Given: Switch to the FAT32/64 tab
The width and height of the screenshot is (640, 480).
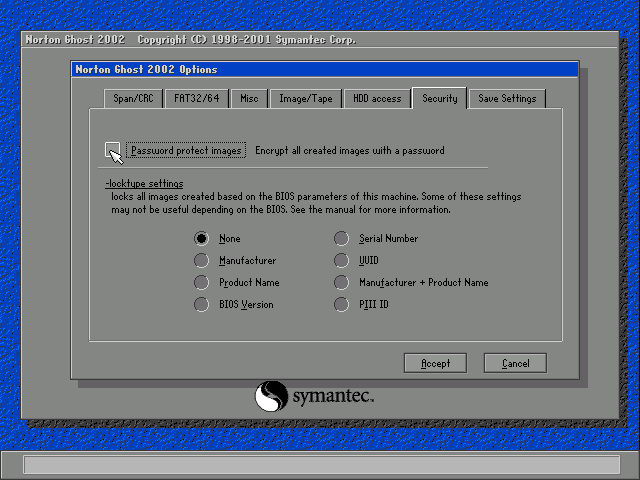Looking at the screenshot, I should (x=197, y=98).
